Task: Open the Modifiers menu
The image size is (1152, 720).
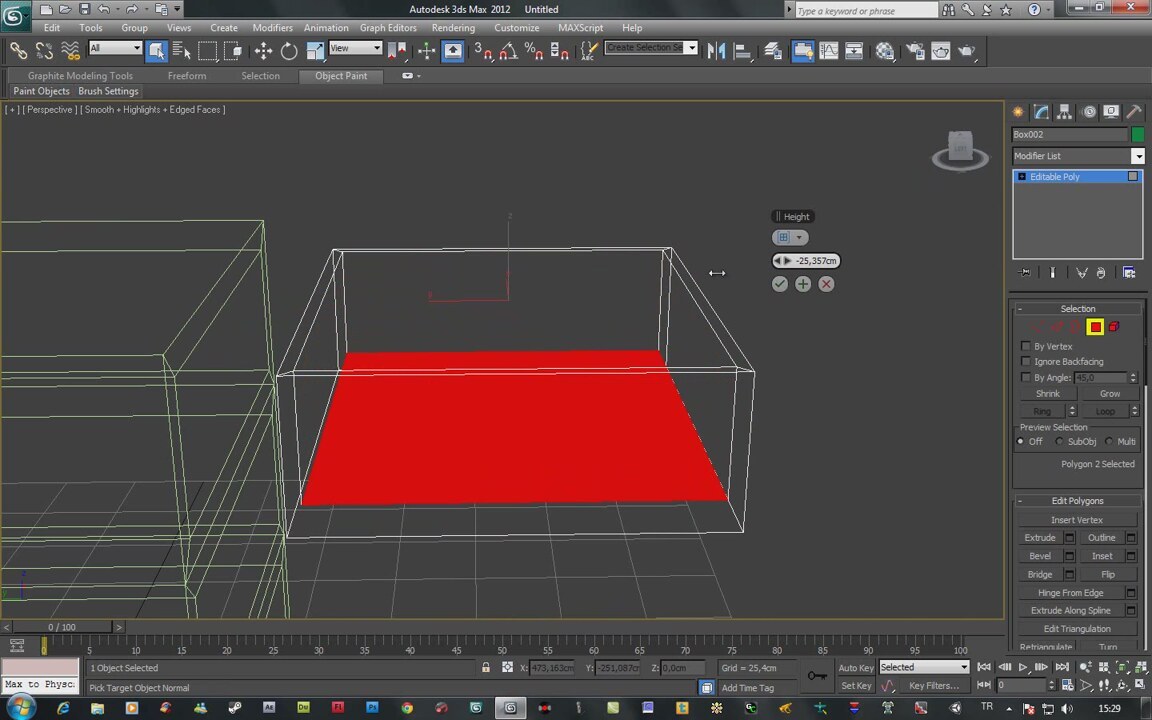Action: tap(273, 28)
